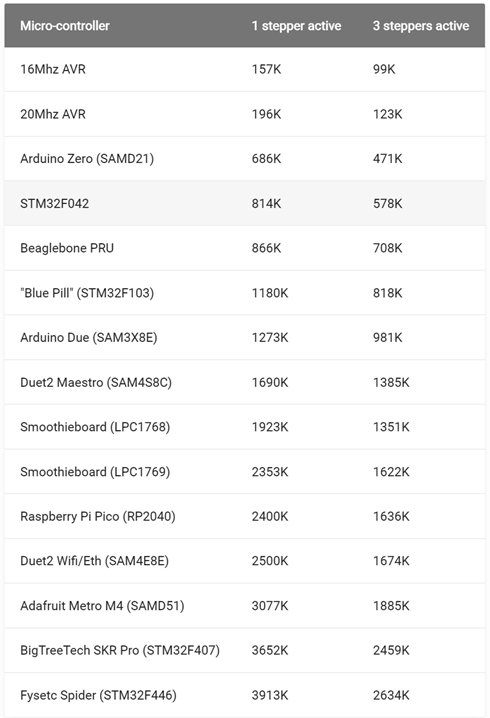Viewport: 490px width, 718px height.
Task: Click Raspberry Pi Pico (RP2040) cell
Action: [98, 517]
